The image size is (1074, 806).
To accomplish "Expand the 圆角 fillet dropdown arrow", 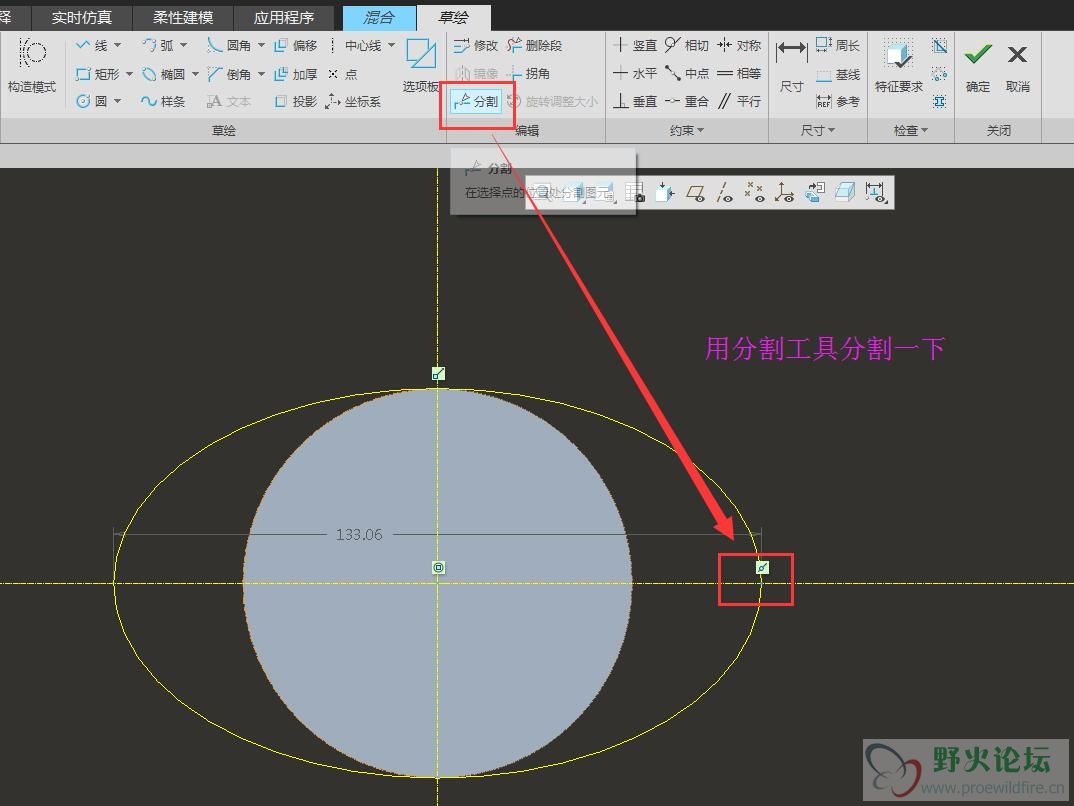I will [261, 45].
